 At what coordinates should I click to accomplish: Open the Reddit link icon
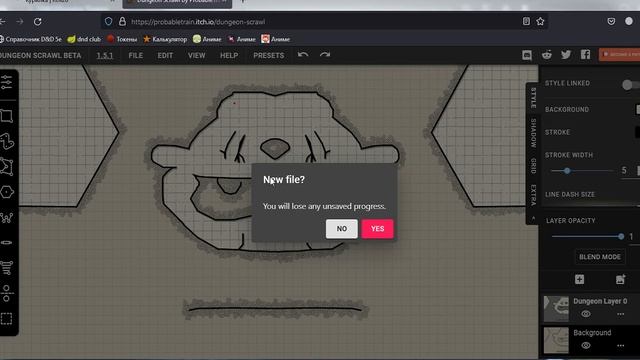point(547,55)
